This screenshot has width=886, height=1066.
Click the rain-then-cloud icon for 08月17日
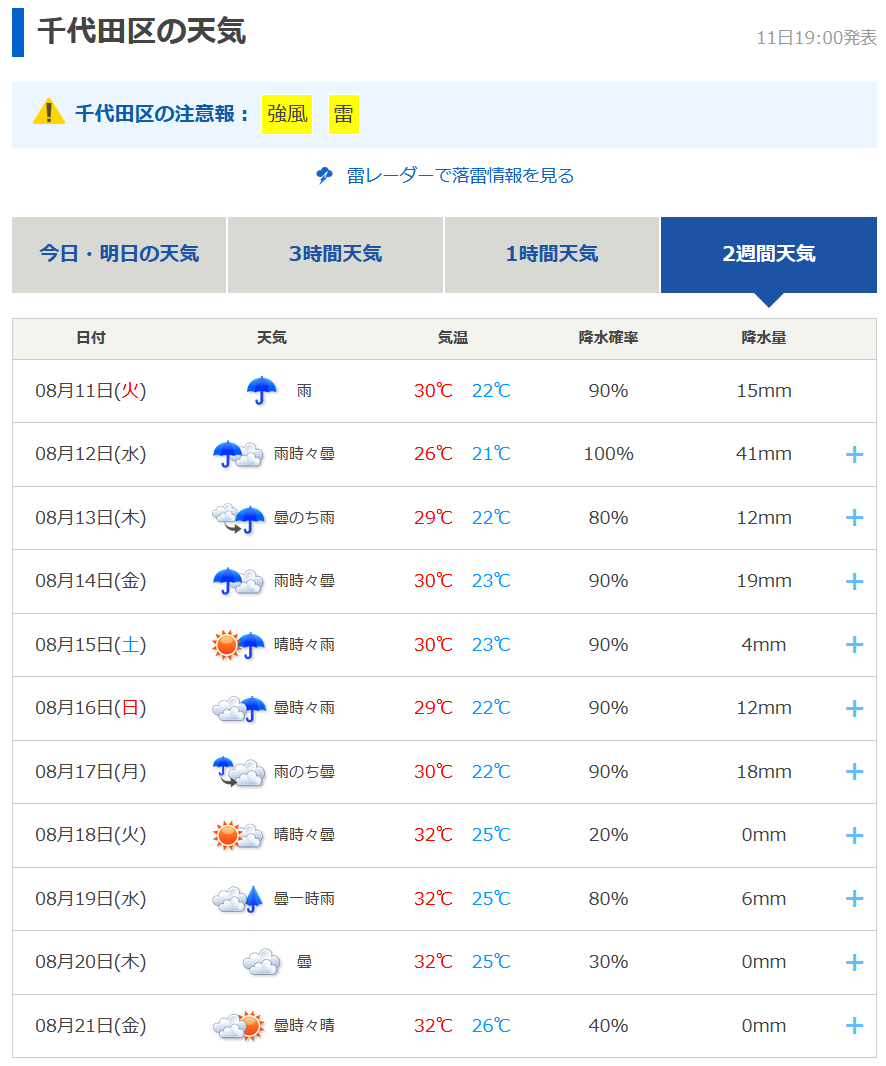tap(238, 772)
